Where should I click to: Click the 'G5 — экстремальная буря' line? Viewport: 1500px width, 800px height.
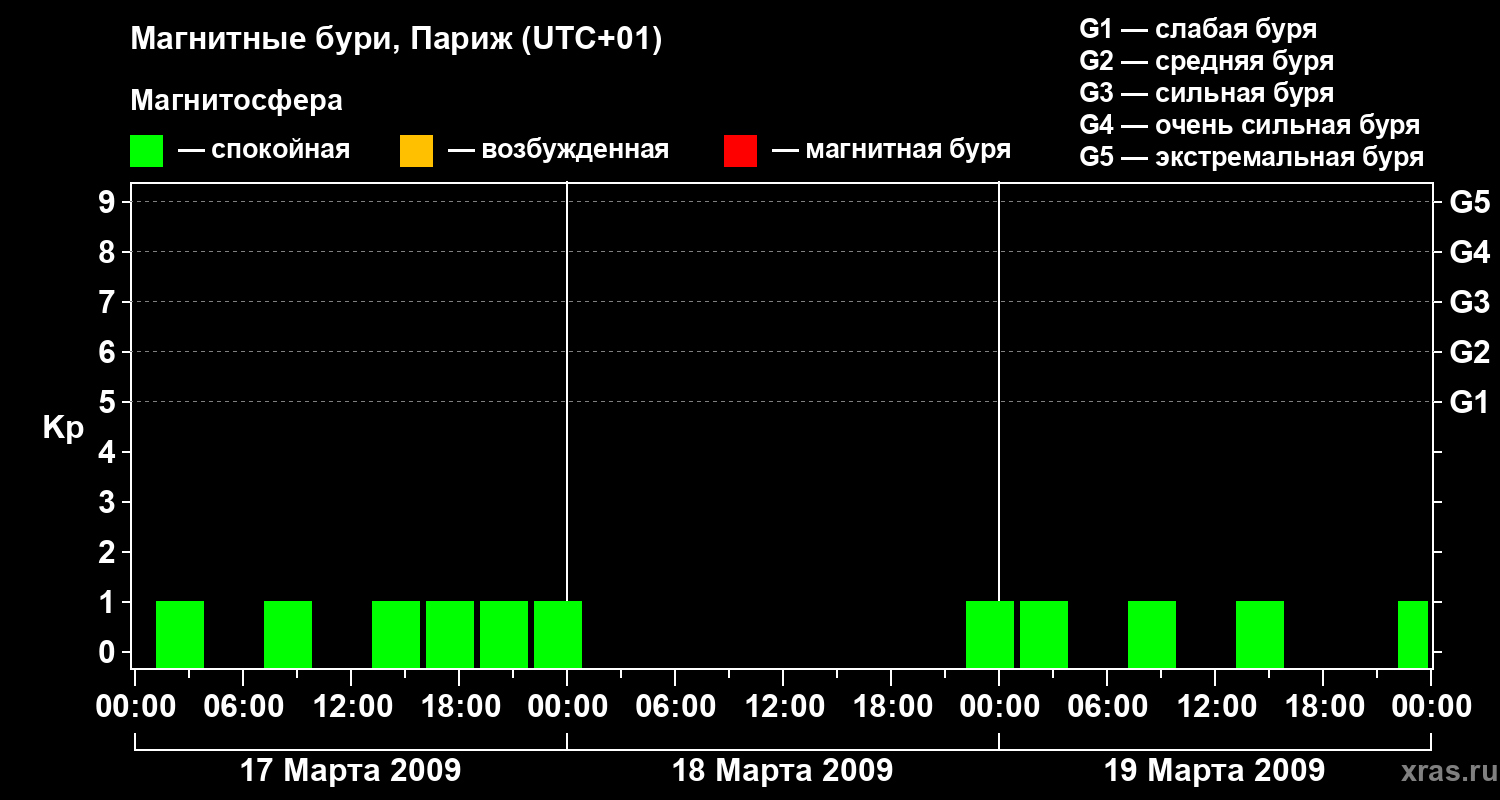[1251, 157]
